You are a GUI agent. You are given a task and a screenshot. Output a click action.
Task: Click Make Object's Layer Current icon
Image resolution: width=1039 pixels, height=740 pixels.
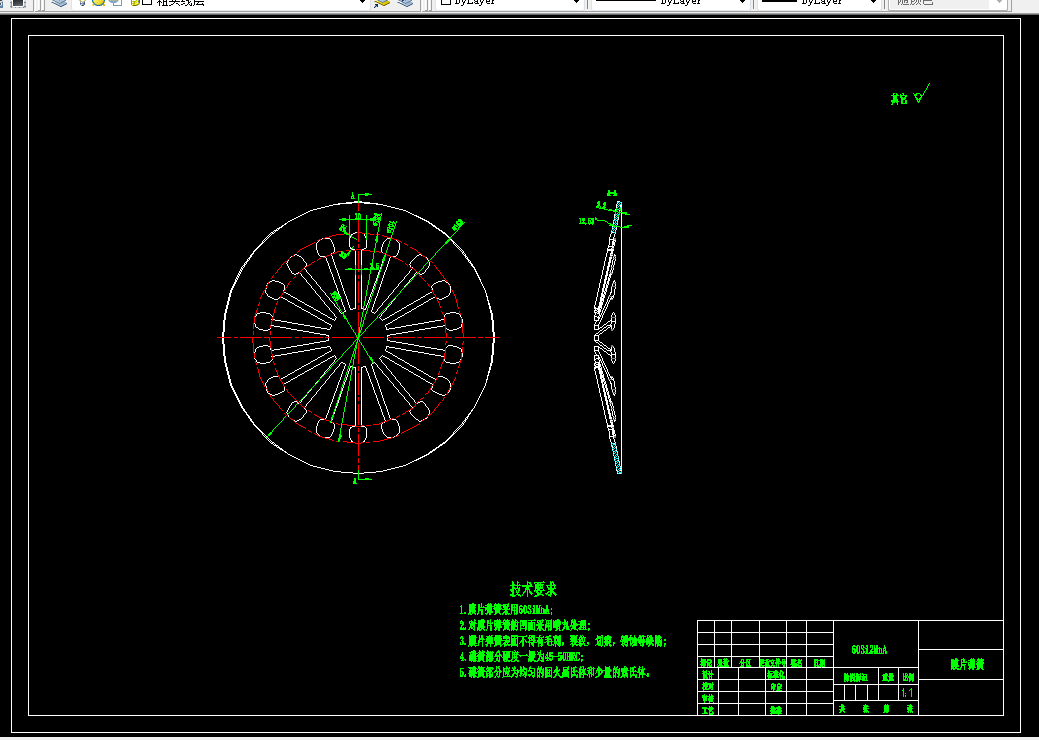(382, 3)
